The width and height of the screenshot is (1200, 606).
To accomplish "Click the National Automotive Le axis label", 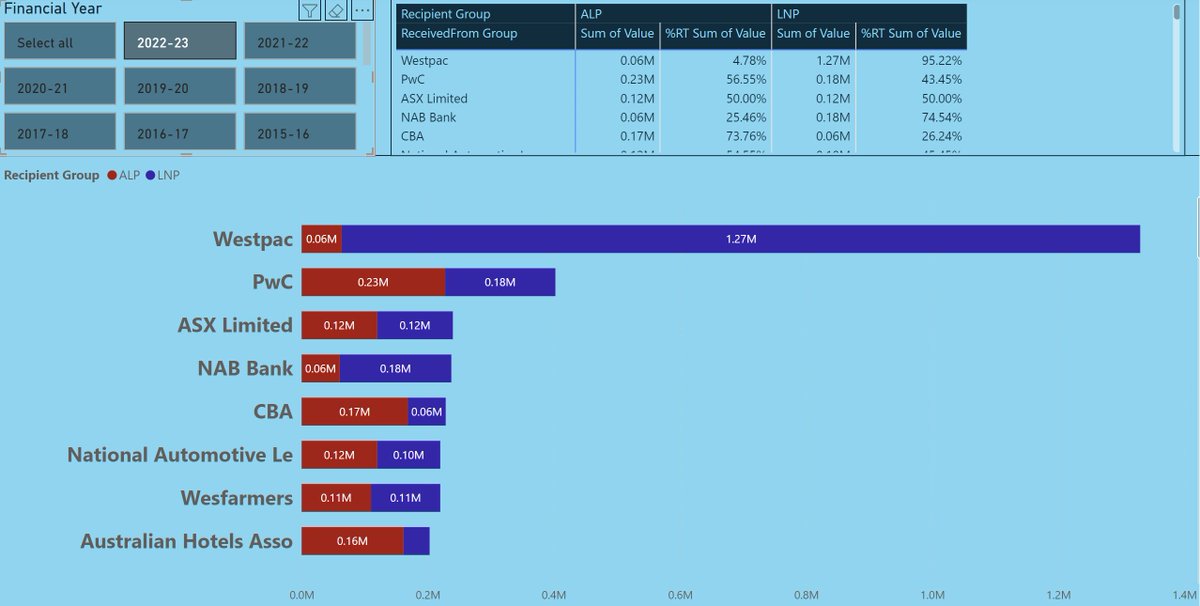I will (x=180, y=455).
